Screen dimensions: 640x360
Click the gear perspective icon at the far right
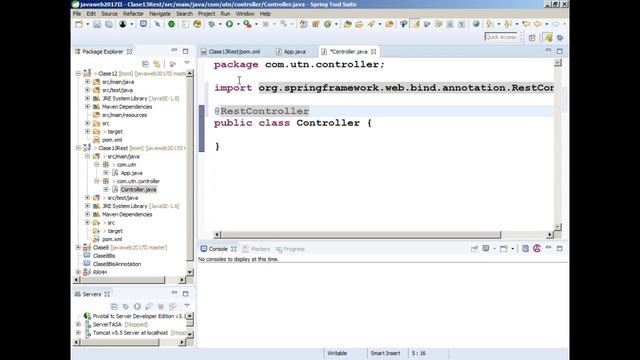[560, 38]
